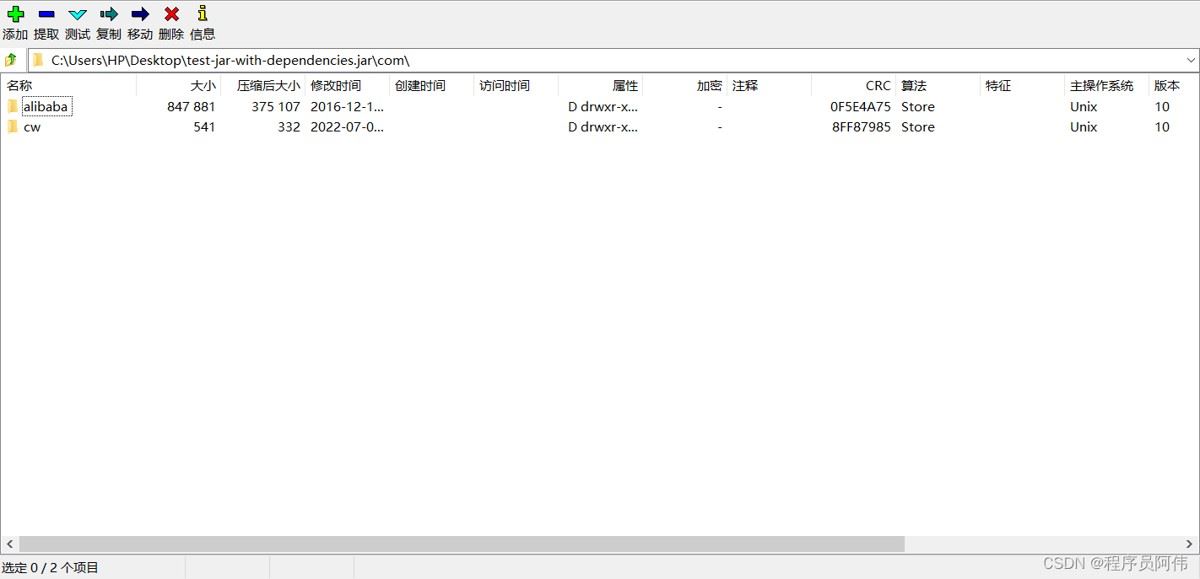Sort by the 修改时间 column header
The width and height of the screenshot is (1200, 579).
336,86
